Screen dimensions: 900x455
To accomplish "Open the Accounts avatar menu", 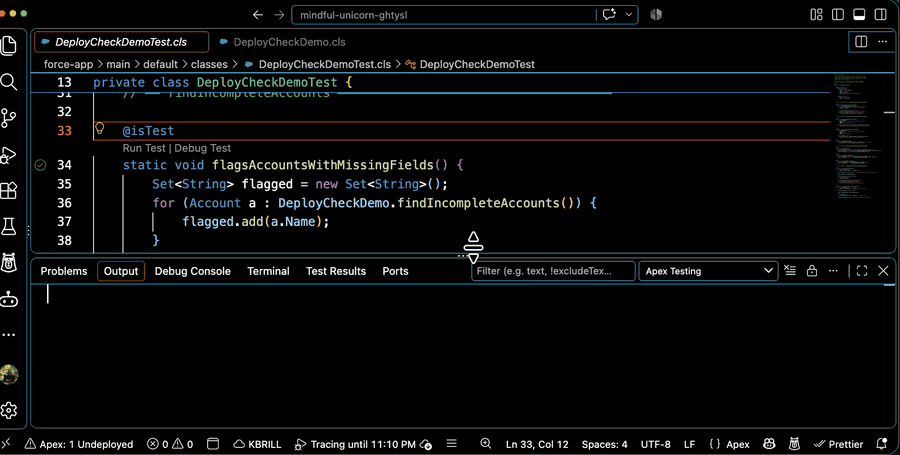I will coord(9,374).
